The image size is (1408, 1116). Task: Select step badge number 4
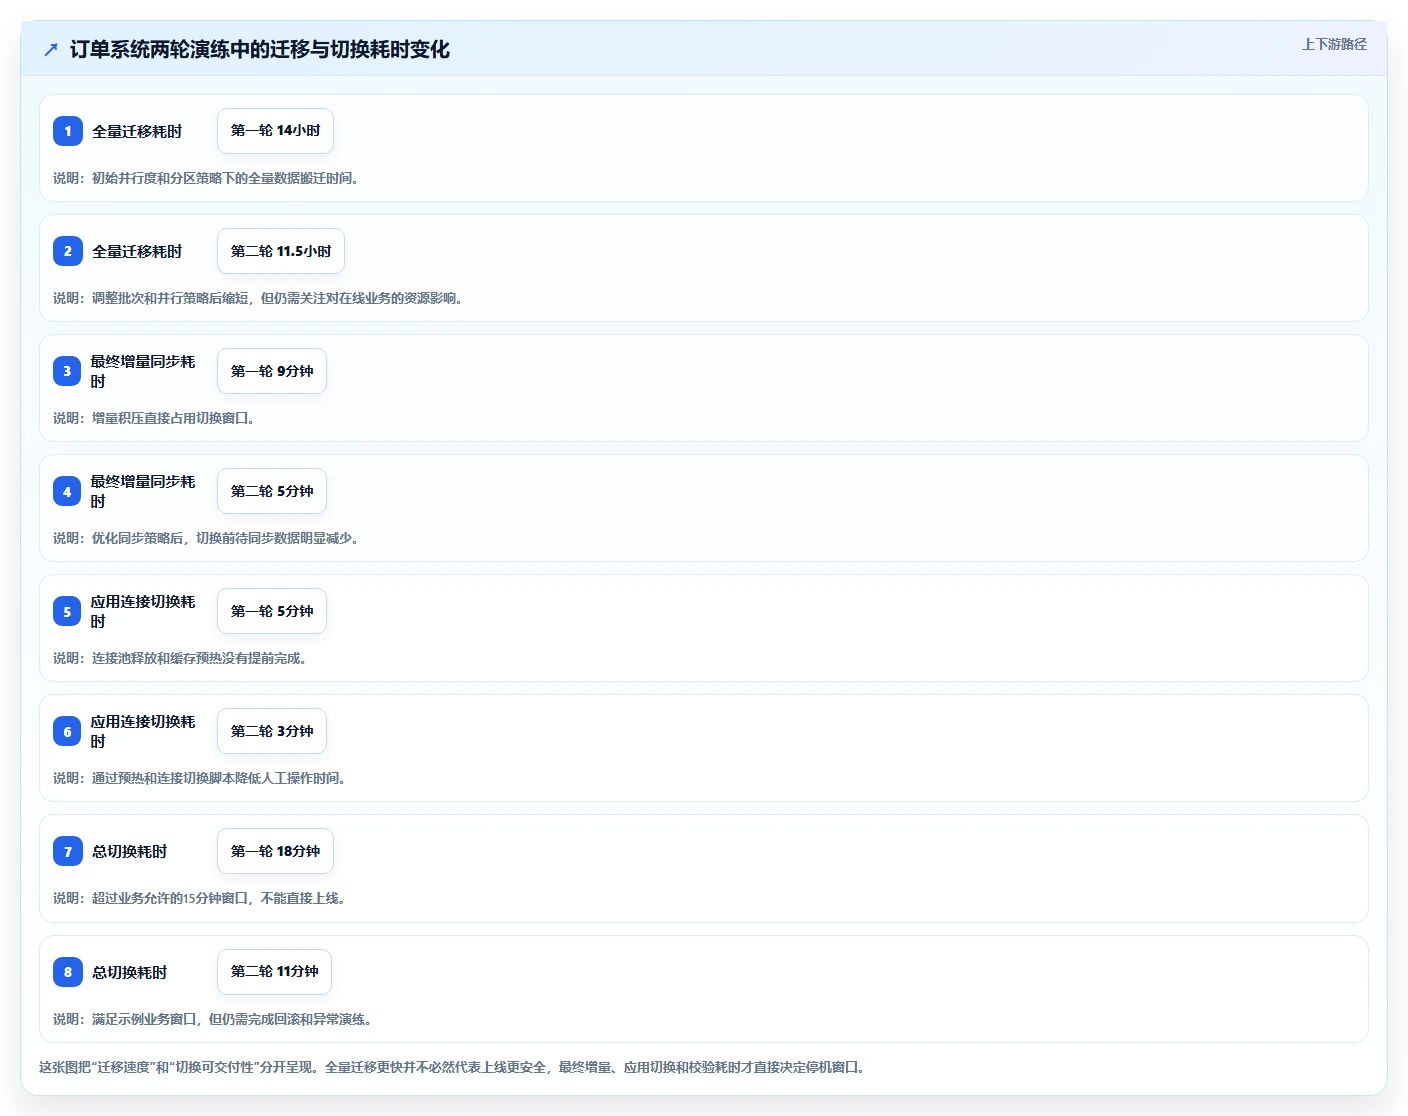coord(67,491)
